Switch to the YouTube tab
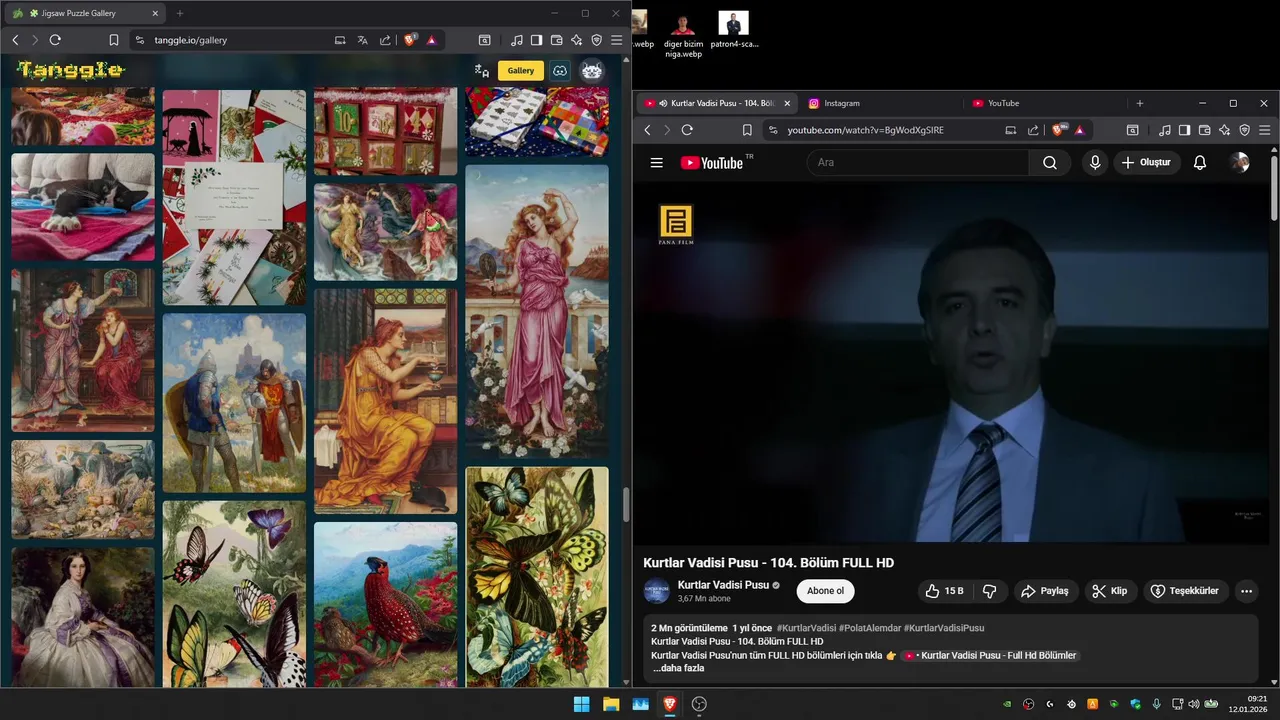The image size is (1280, 720). (1003, 103)
